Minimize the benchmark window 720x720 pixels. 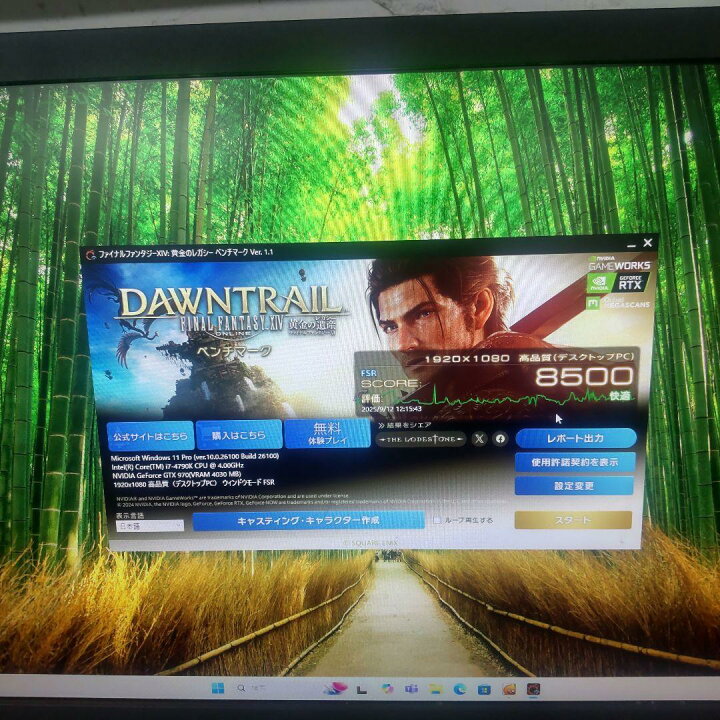pos(631,245)
